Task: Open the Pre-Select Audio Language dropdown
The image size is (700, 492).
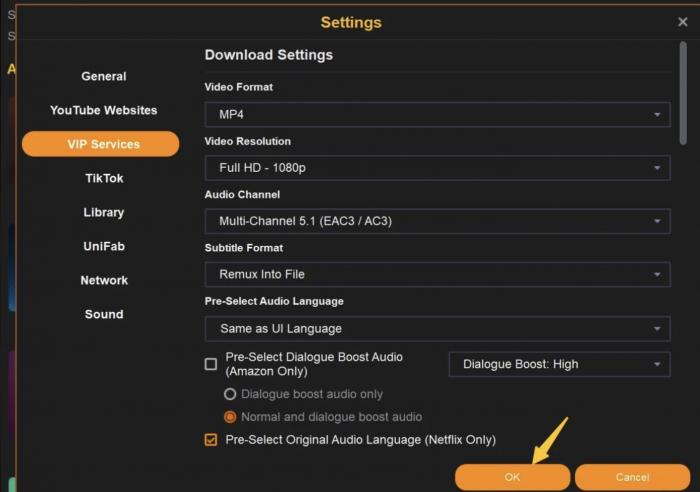Action: pyautogui.click(x=438, y=329)
